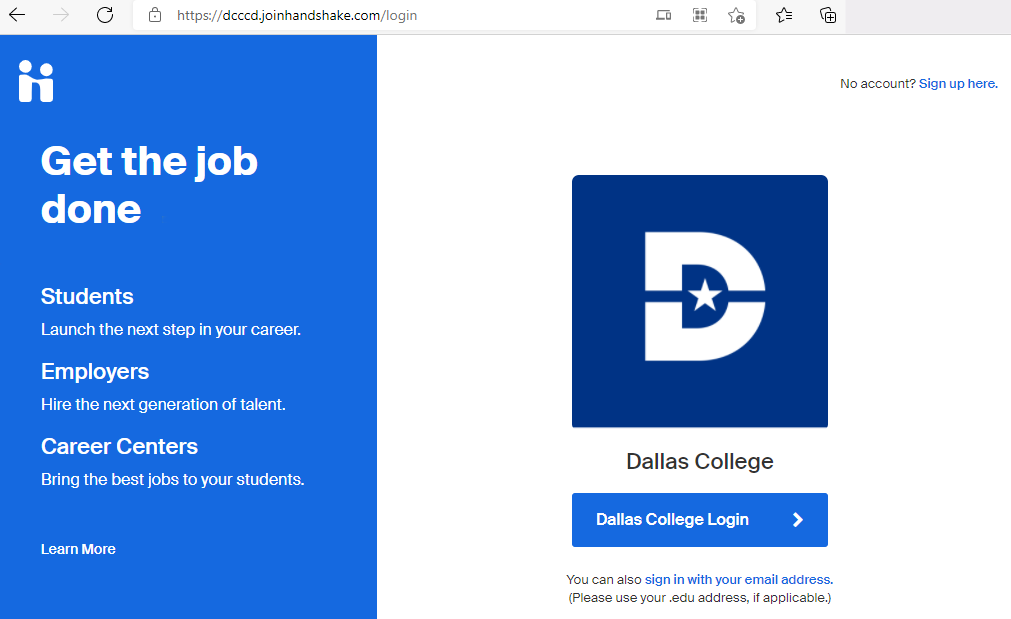Open the Learn More link
The width and height of the screenshot is (1011, 619).
[x=78, y=549]
